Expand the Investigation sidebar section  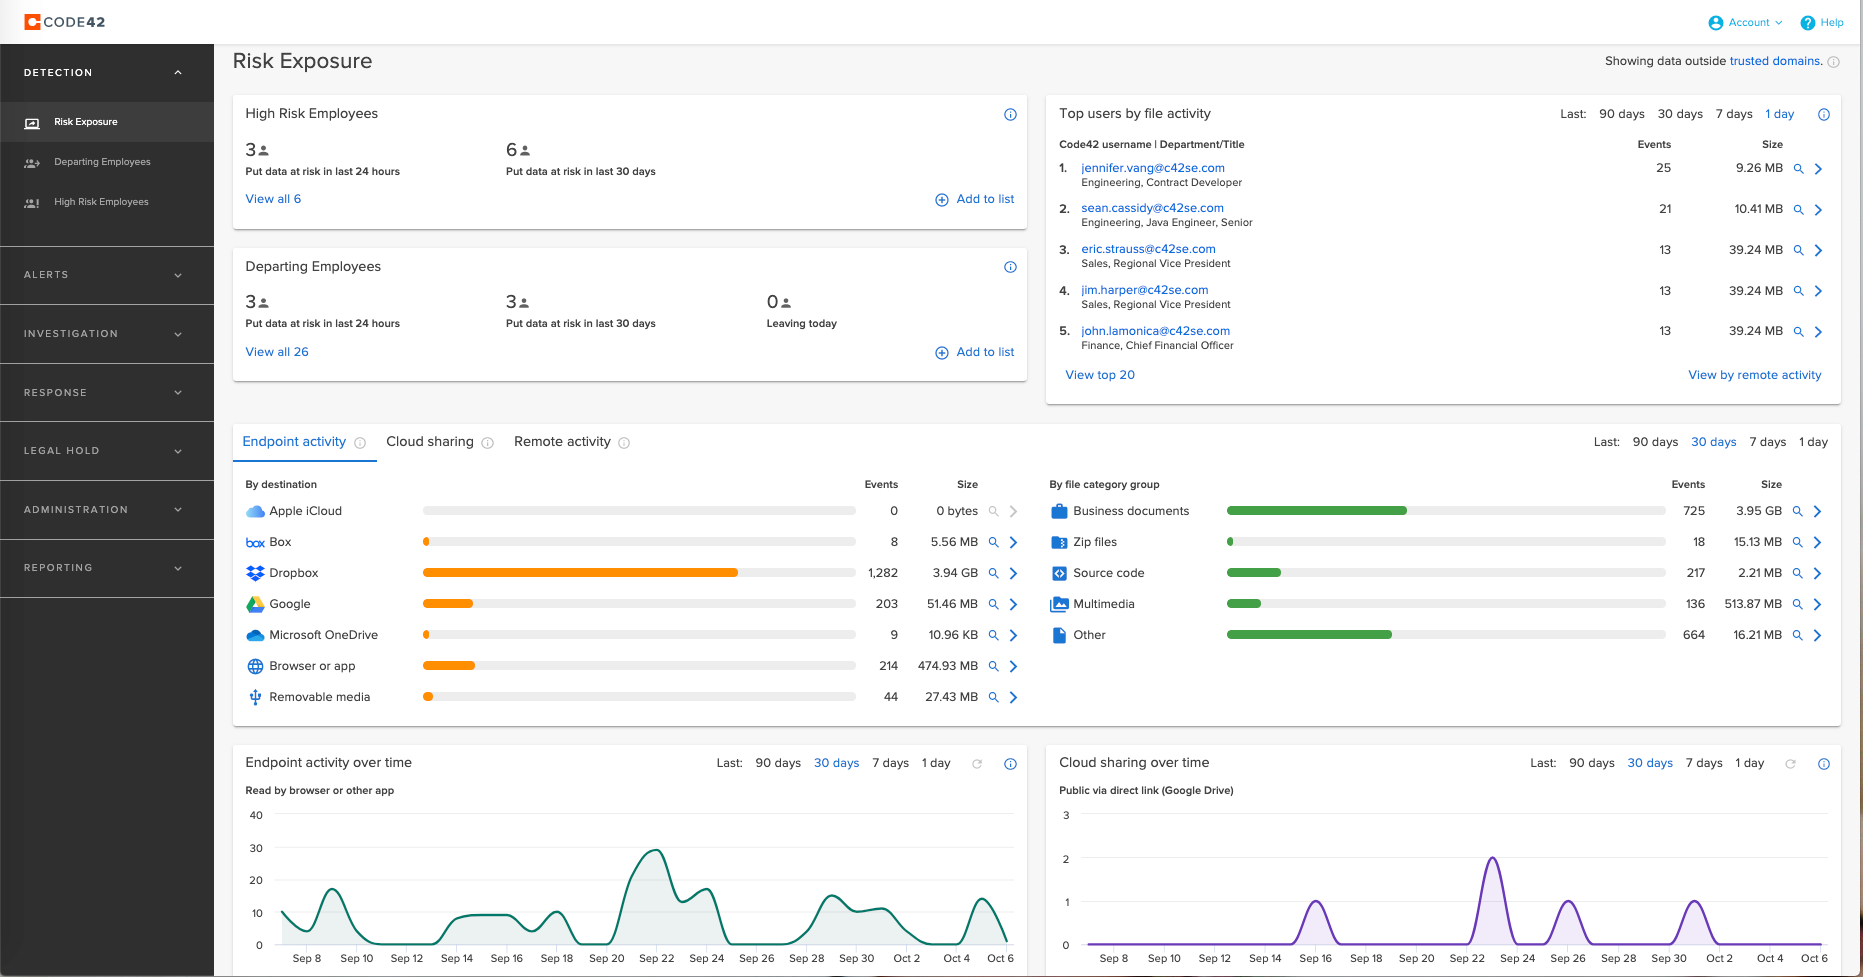[x=107, y=334]
